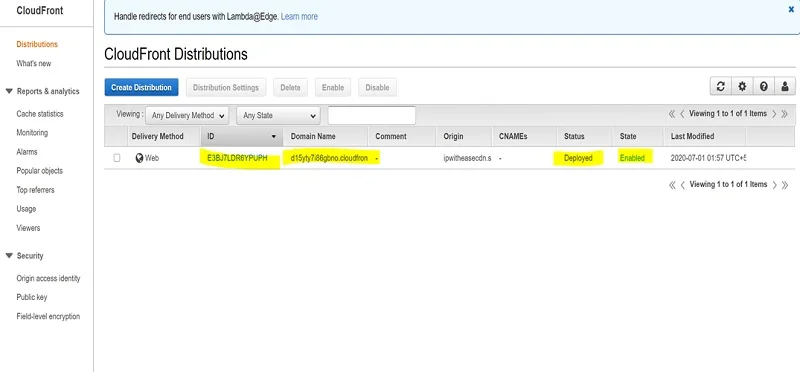Click the Distribution Settings button

pos(226,87)
